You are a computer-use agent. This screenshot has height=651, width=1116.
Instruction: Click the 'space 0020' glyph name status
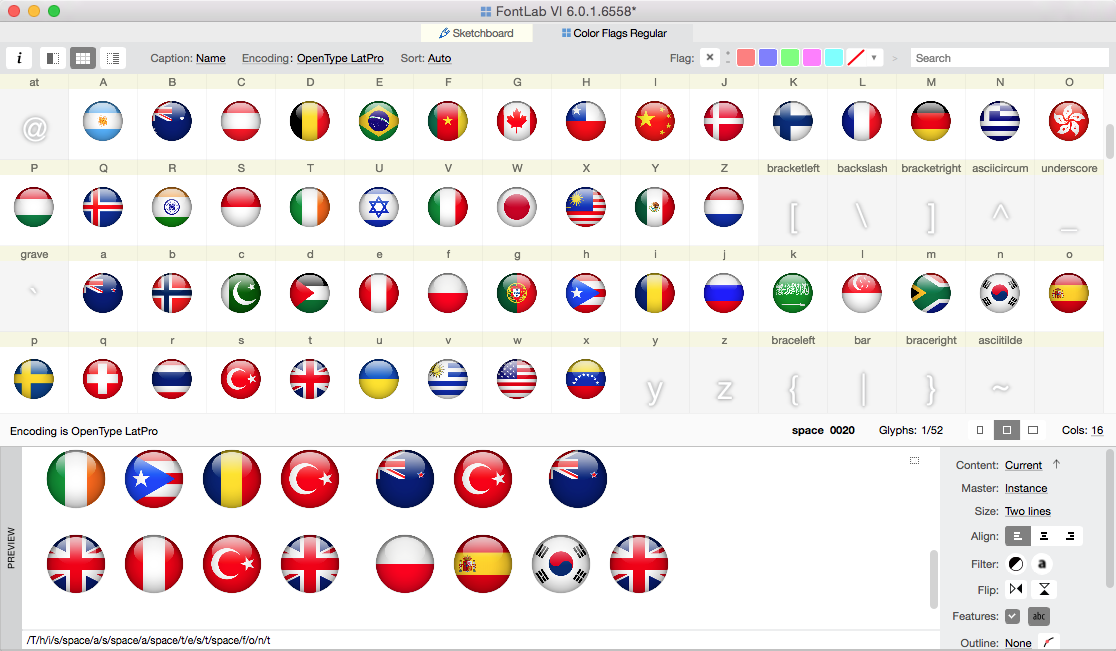coord(823,430)
